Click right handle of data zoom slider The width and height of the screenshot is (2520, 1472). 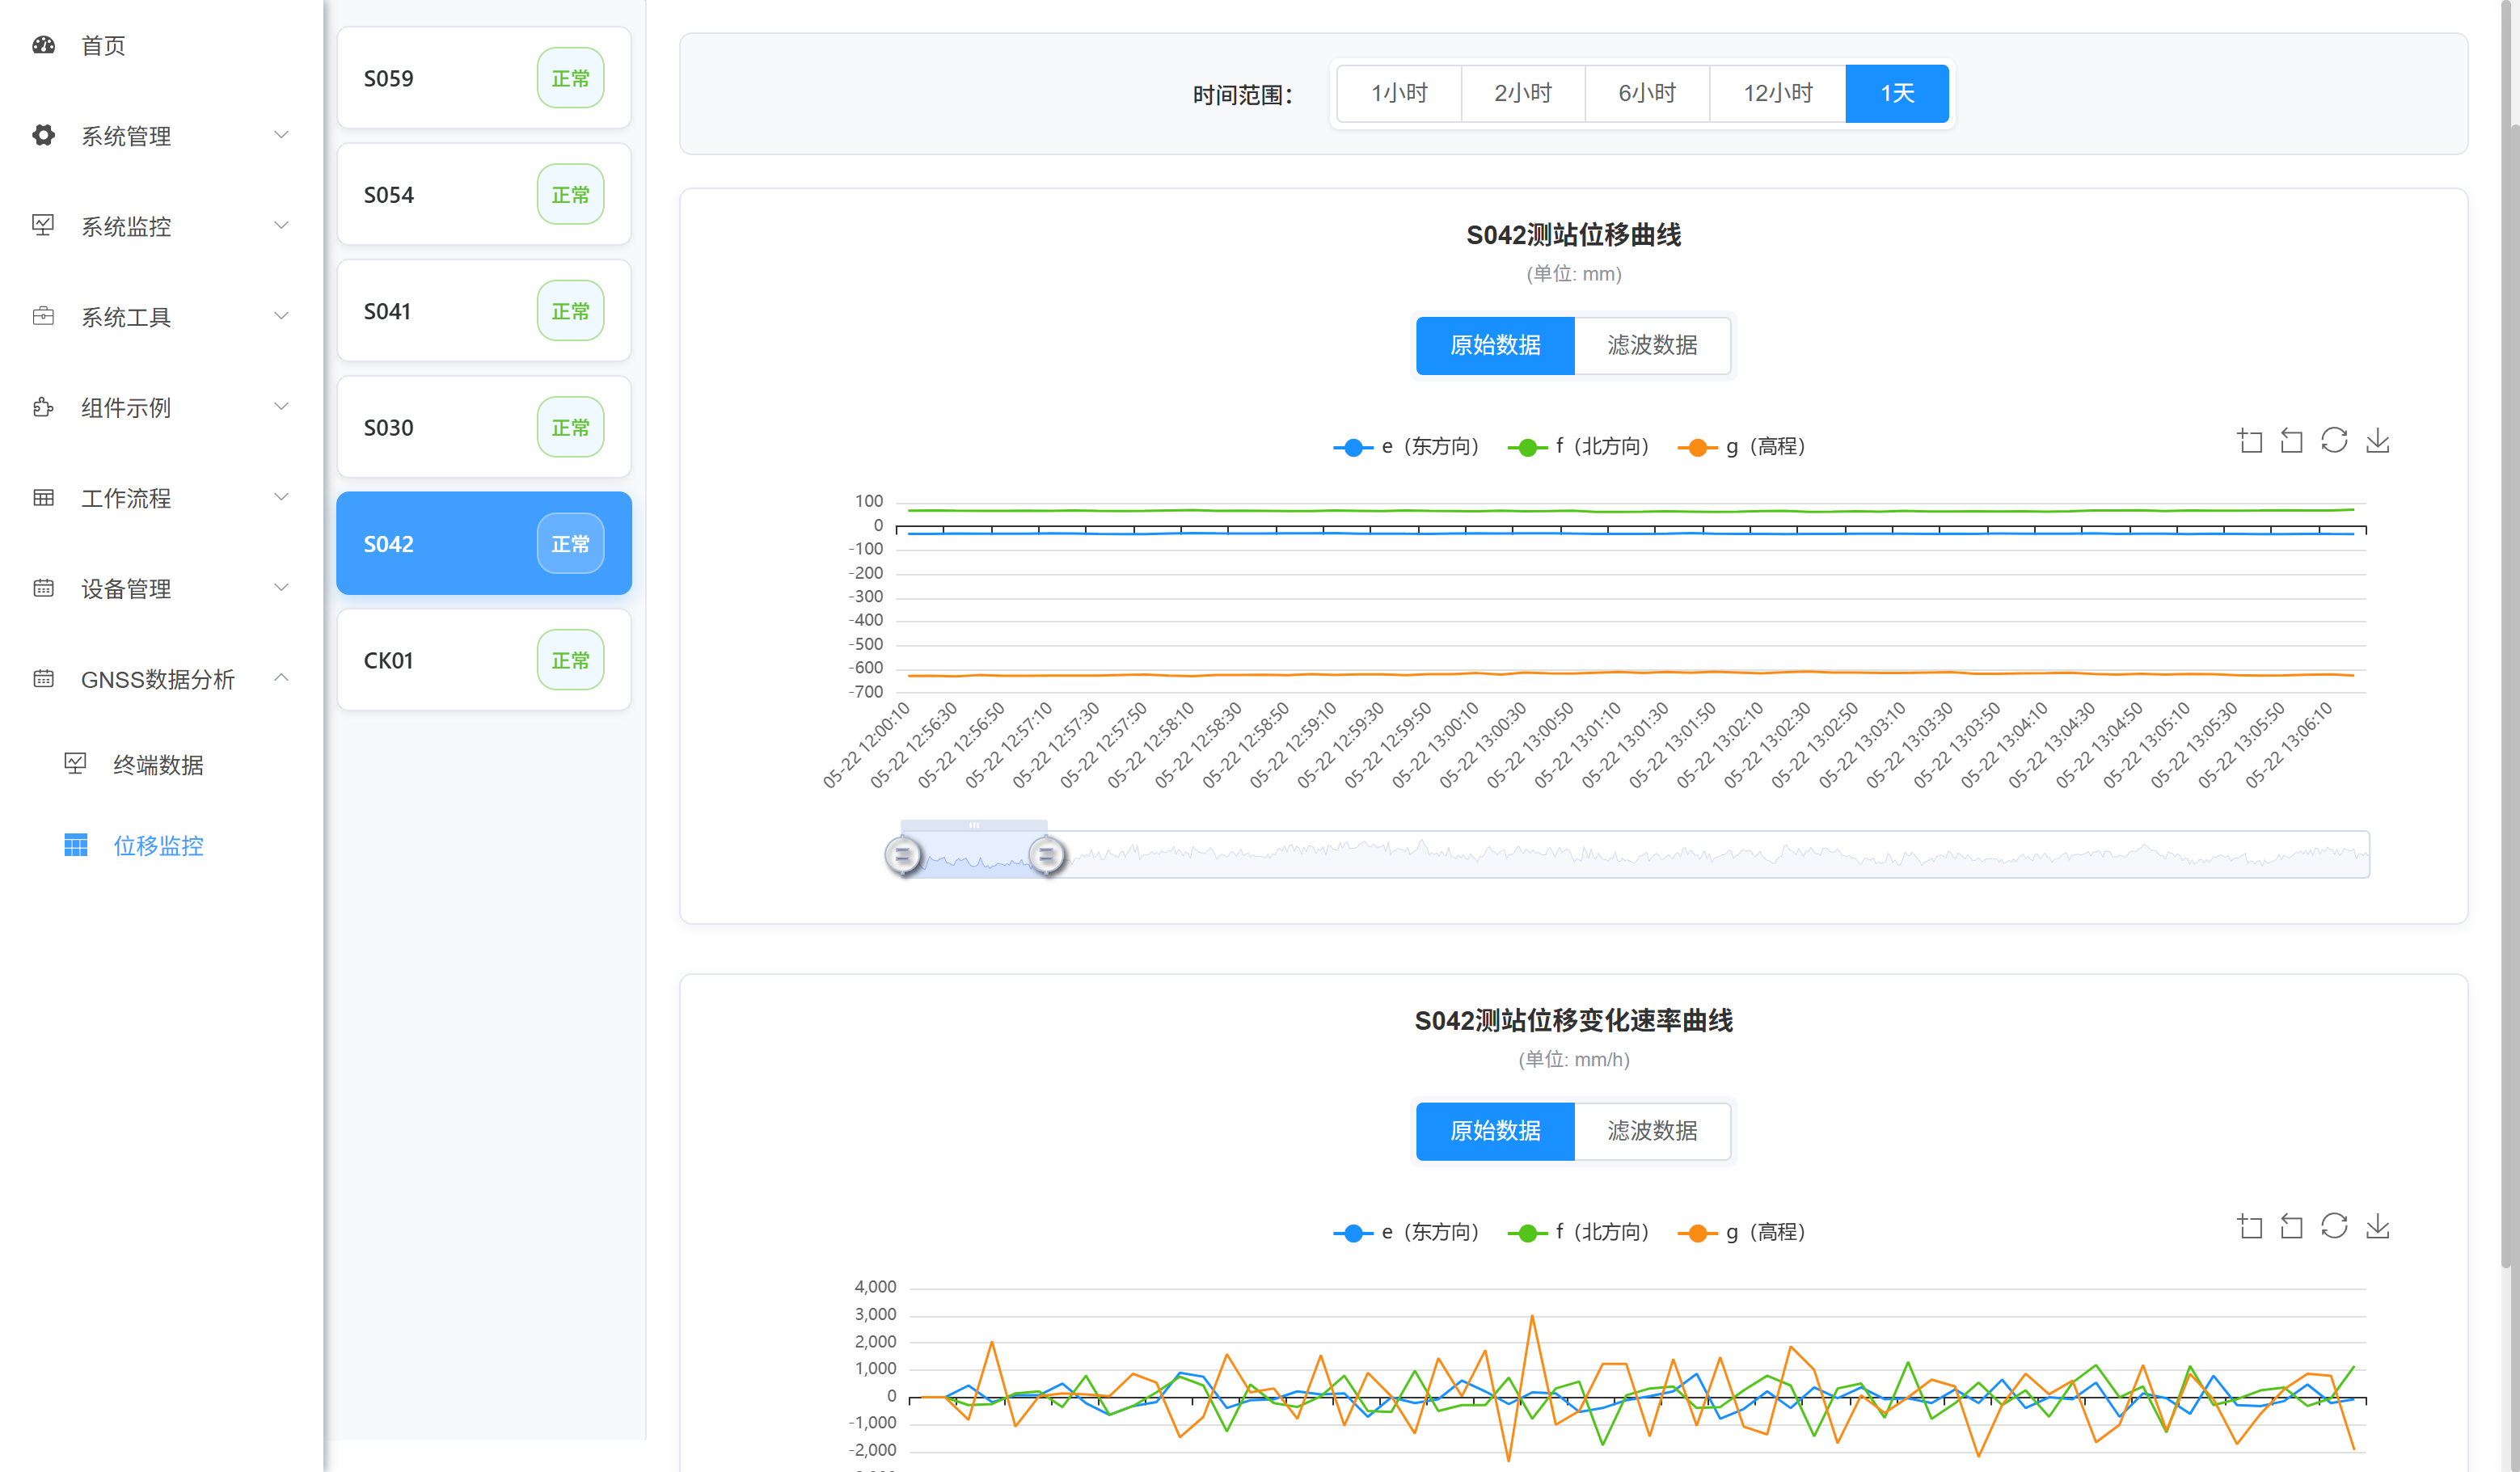1046,855
